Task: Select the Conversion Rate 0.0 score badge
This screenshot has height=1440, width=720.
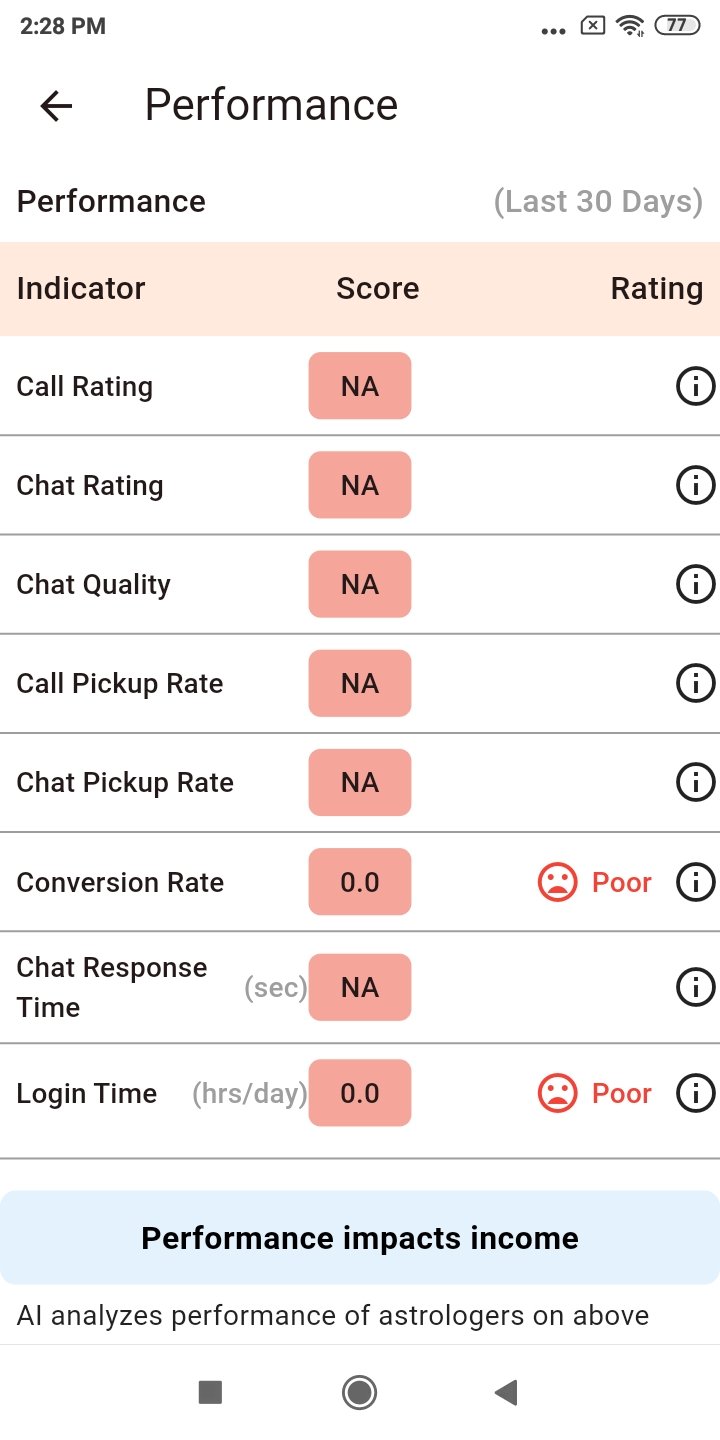Action: pos(360,882)
